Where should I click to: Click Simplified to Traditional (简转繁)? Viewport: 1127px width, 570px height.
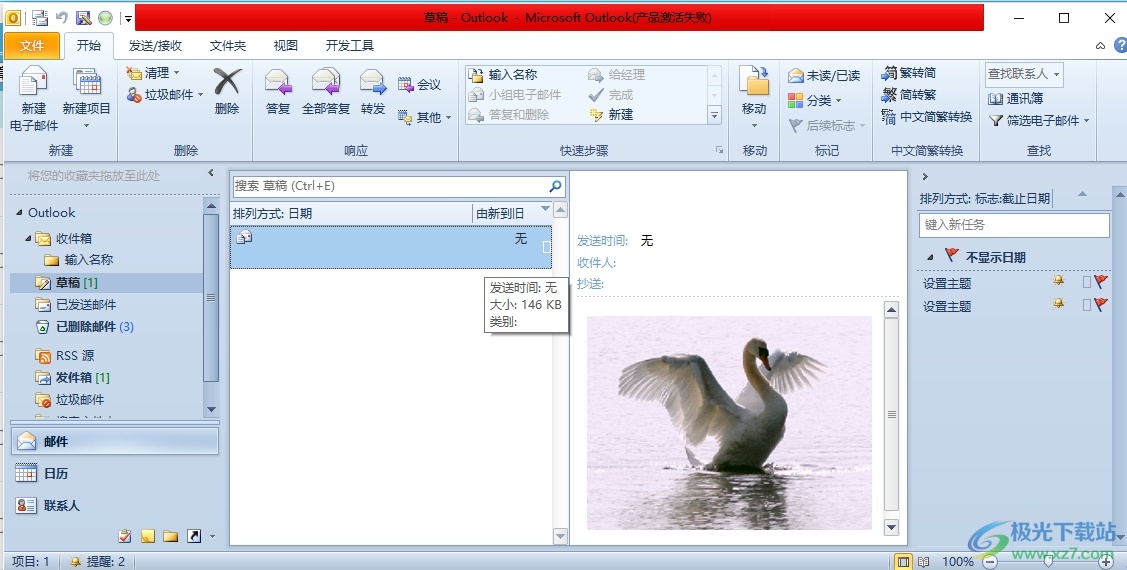tap(909, 94)
